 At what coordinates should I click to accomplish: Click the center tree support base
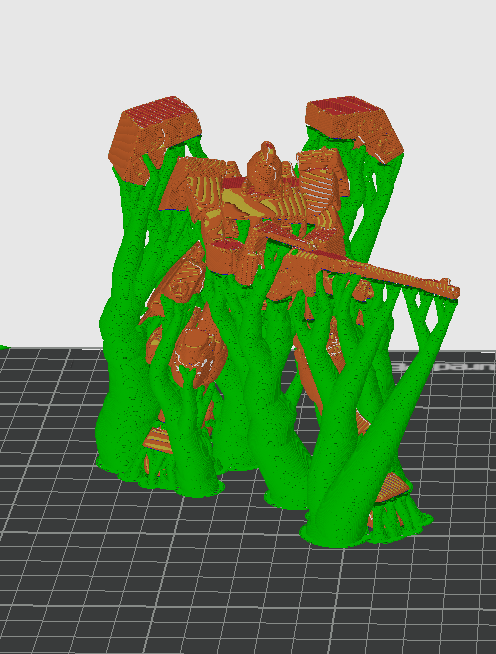pyautogui.click(x=286, y=498)
